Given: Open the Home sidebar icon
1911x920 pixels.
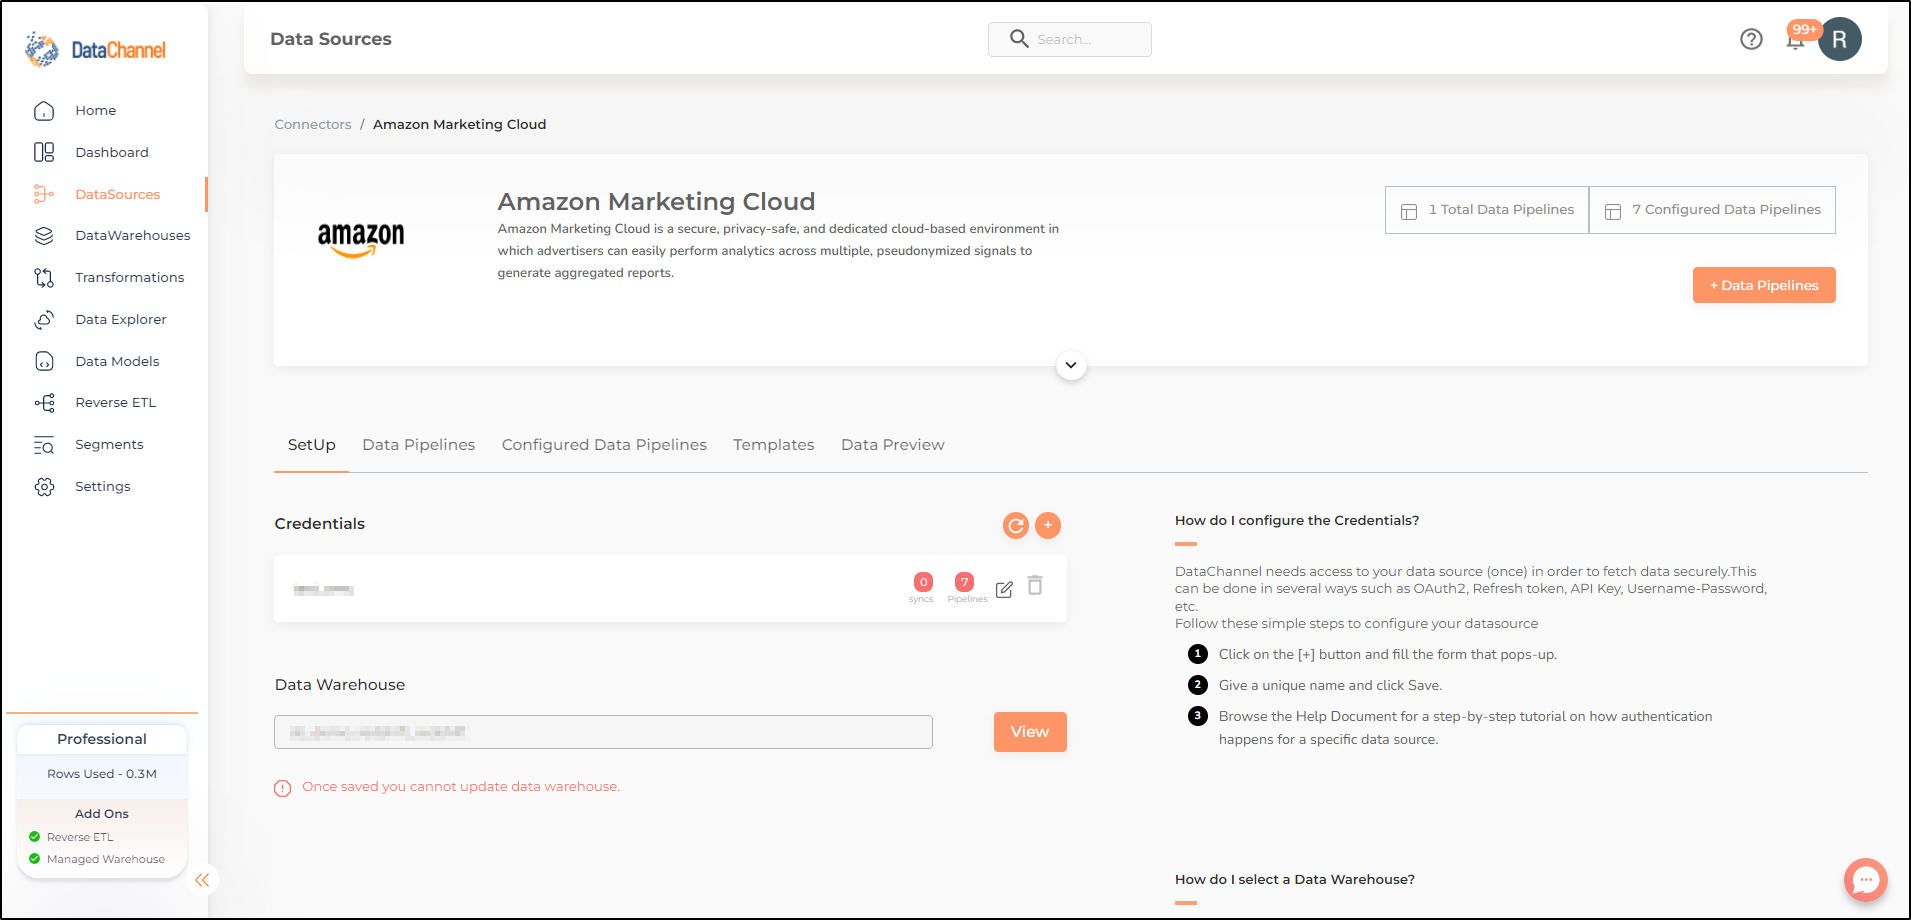Looking at the screenshot, I should pyautogui.click(x=44, y=111).
